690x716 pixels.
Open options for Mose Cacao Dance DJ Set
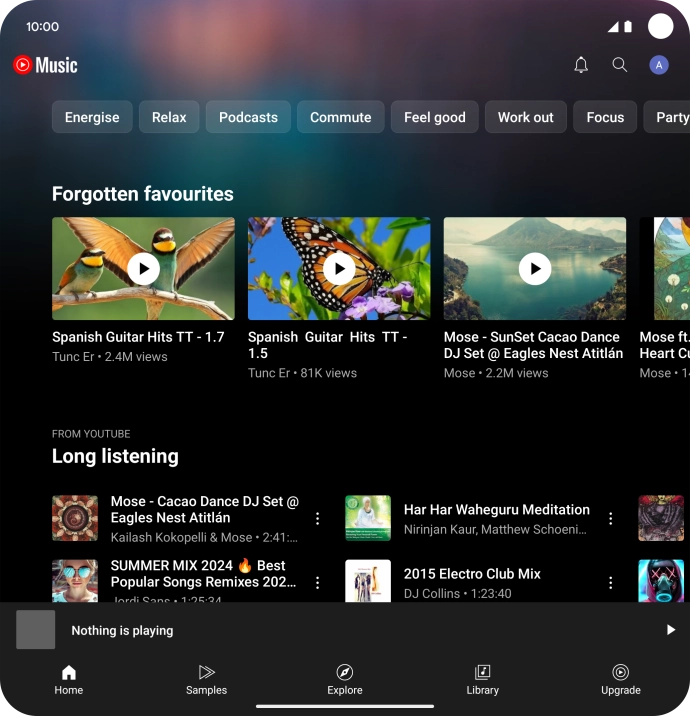318,518
